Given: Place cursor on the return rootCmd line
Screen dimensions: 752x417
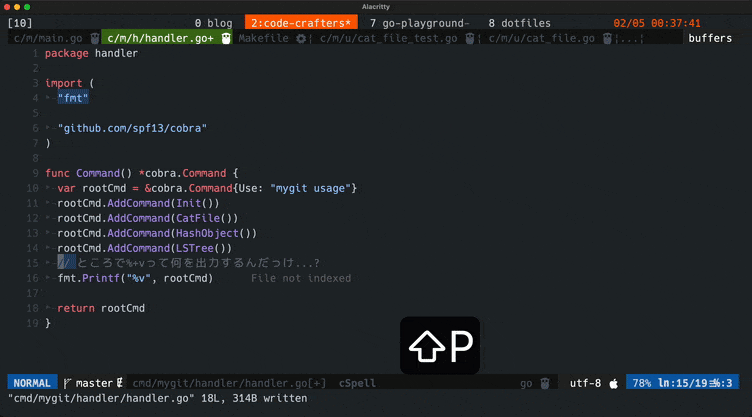Looking at the screenshot, I should (x=100, y=308).
